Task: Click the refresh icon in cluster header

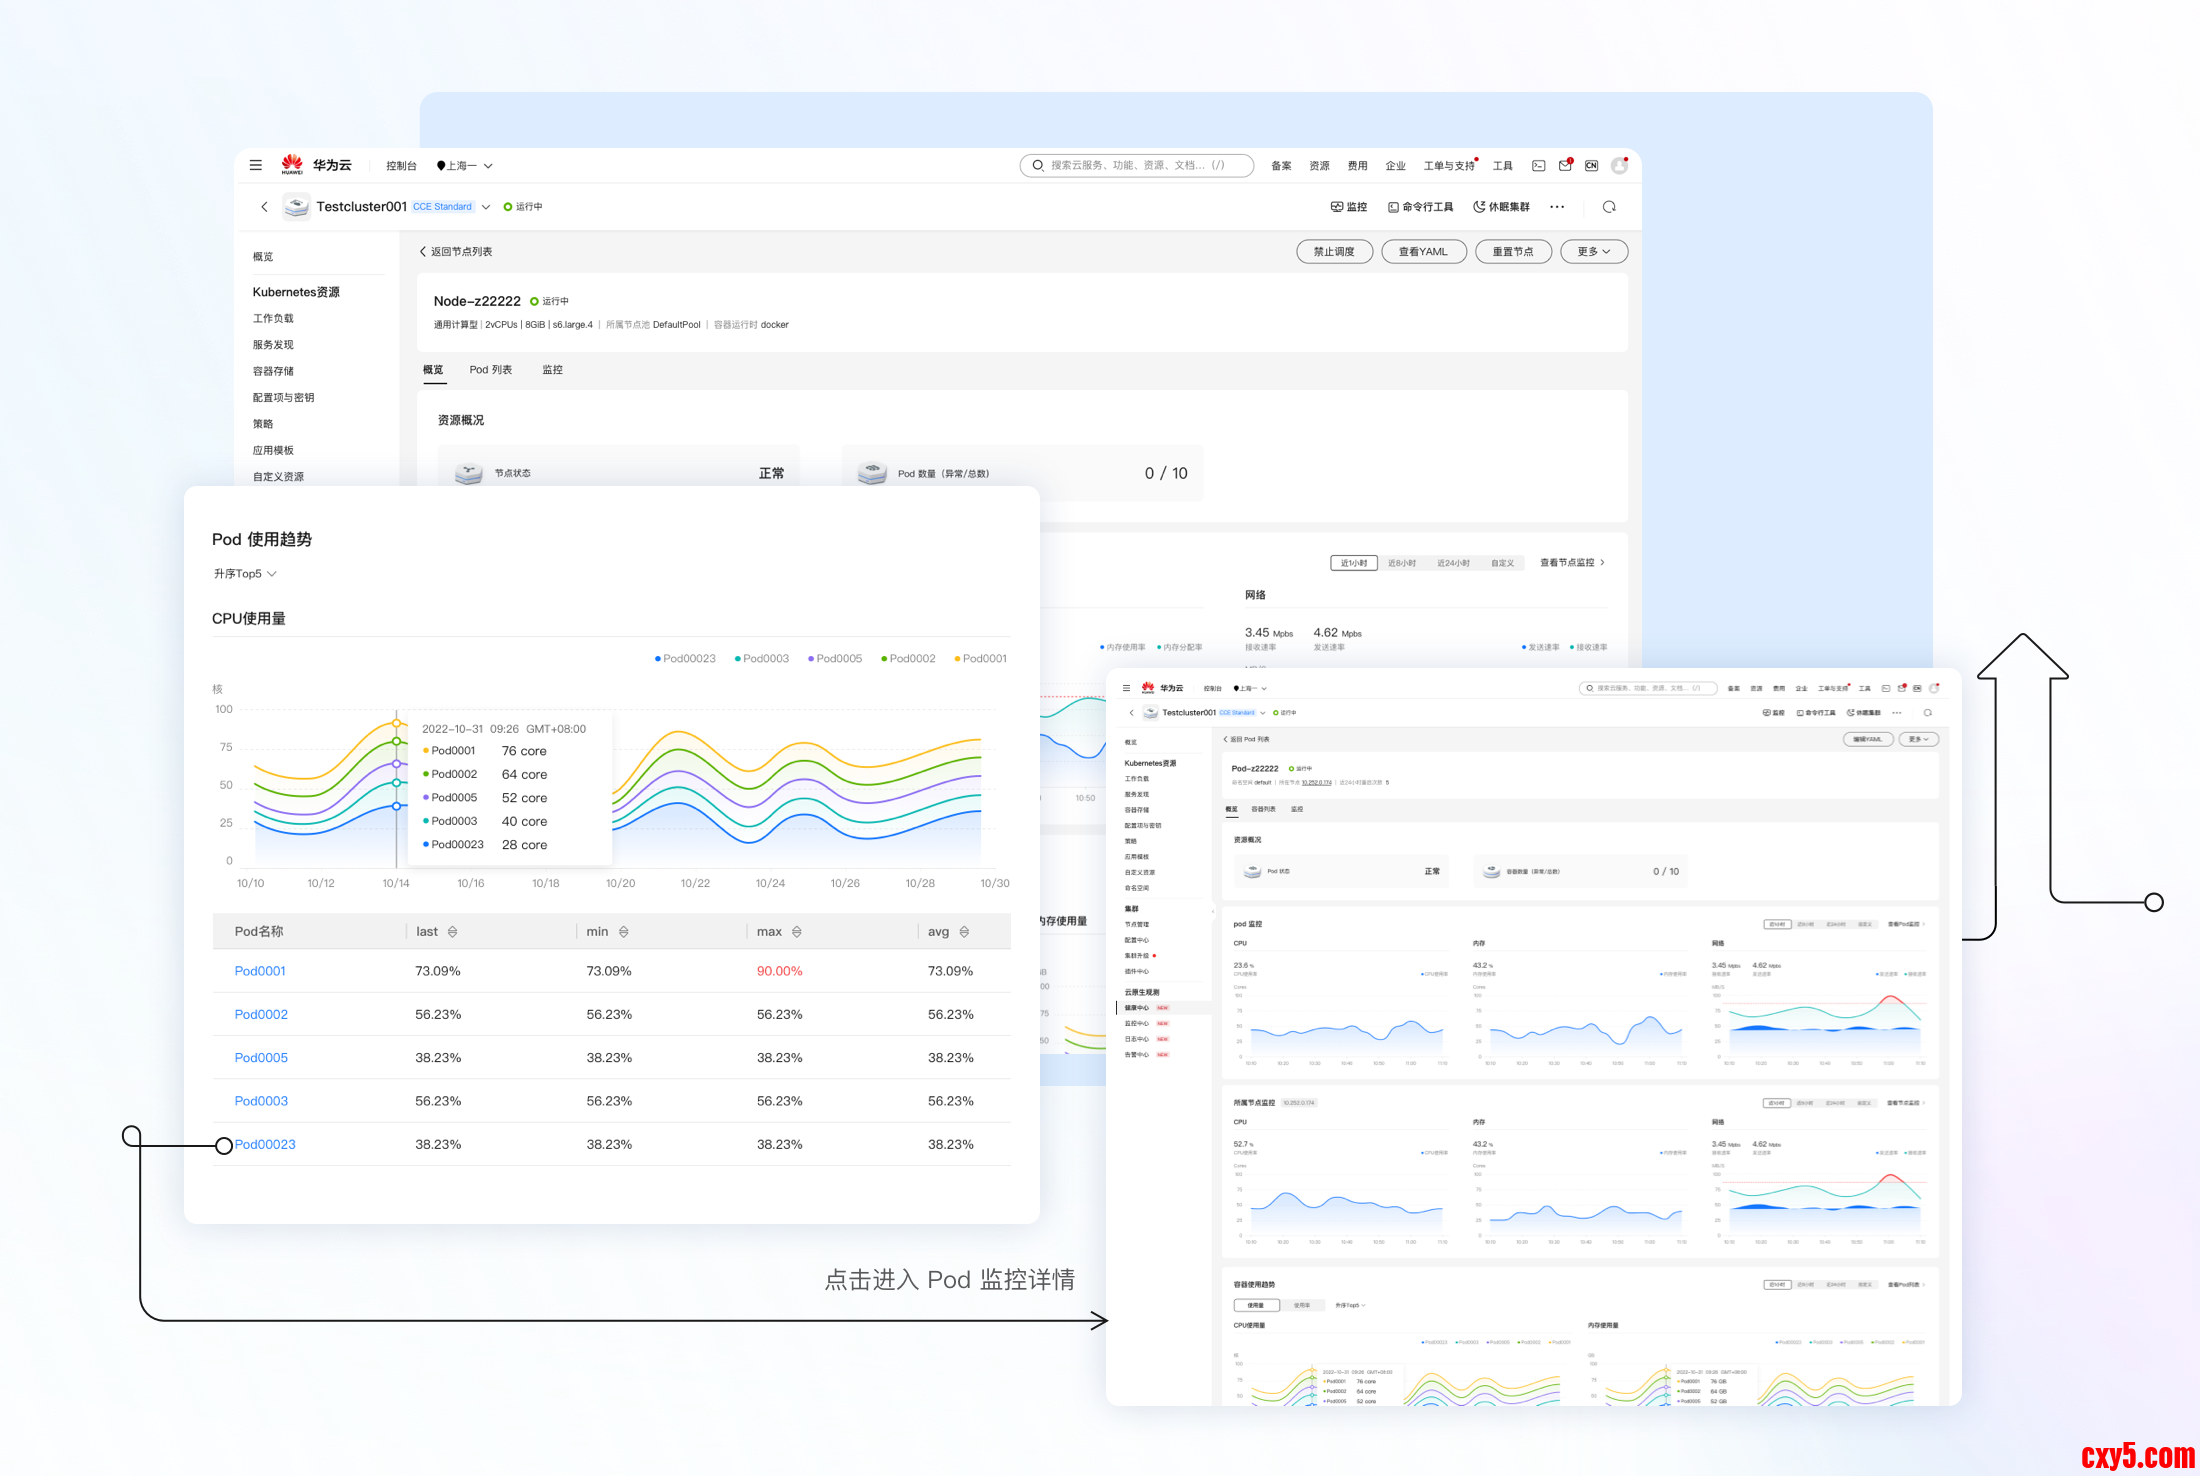Action: [1609, 207]
